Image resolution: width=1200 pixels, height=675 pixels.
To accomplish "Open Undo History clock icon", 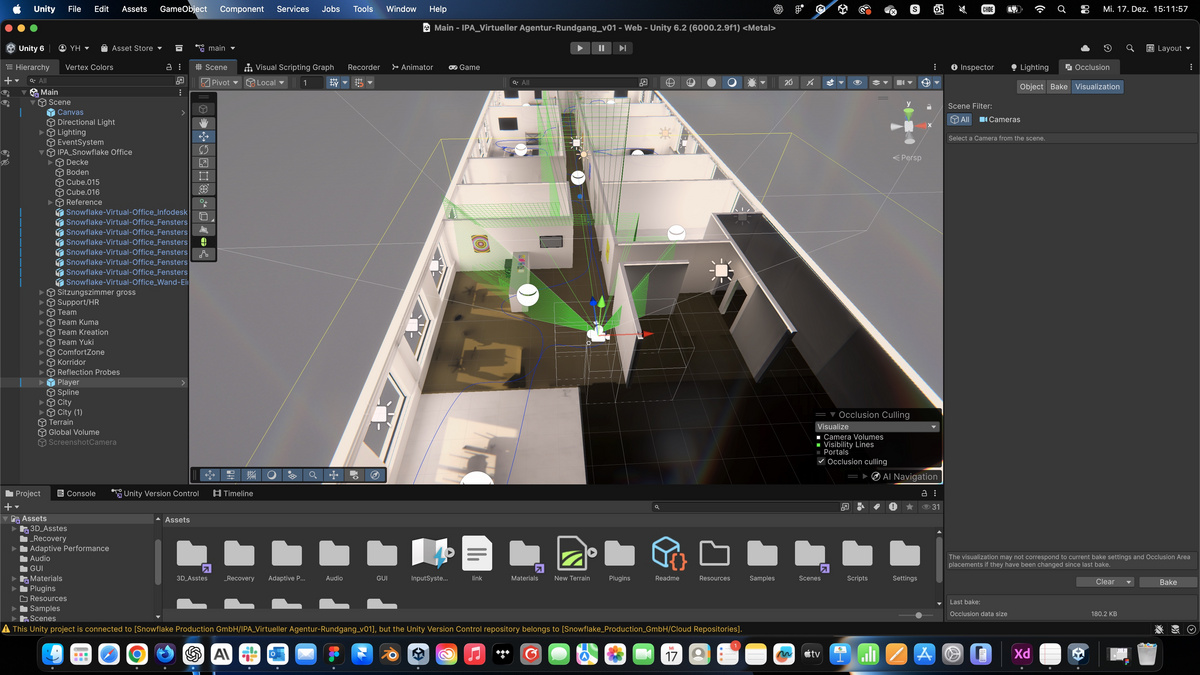I will click(1107, 48).
